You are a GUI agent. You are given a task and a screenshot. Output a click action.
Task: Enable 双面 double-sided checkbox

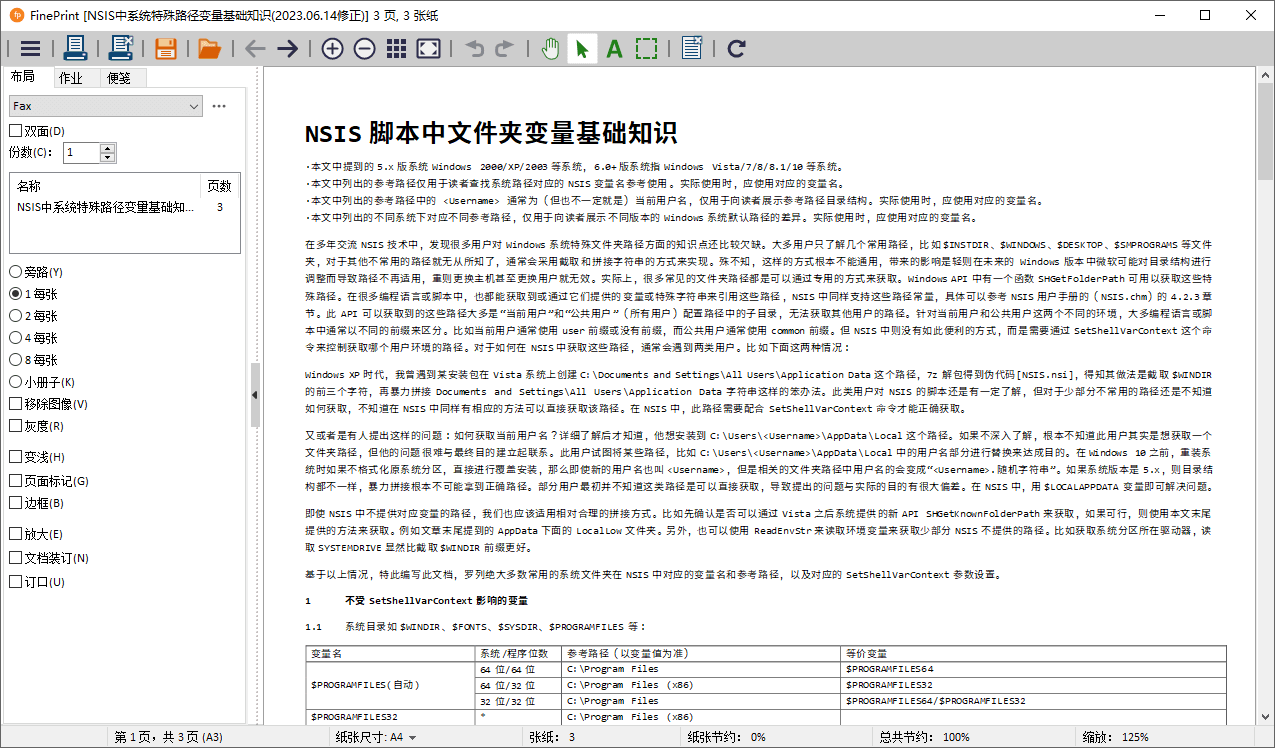point(16,131)
